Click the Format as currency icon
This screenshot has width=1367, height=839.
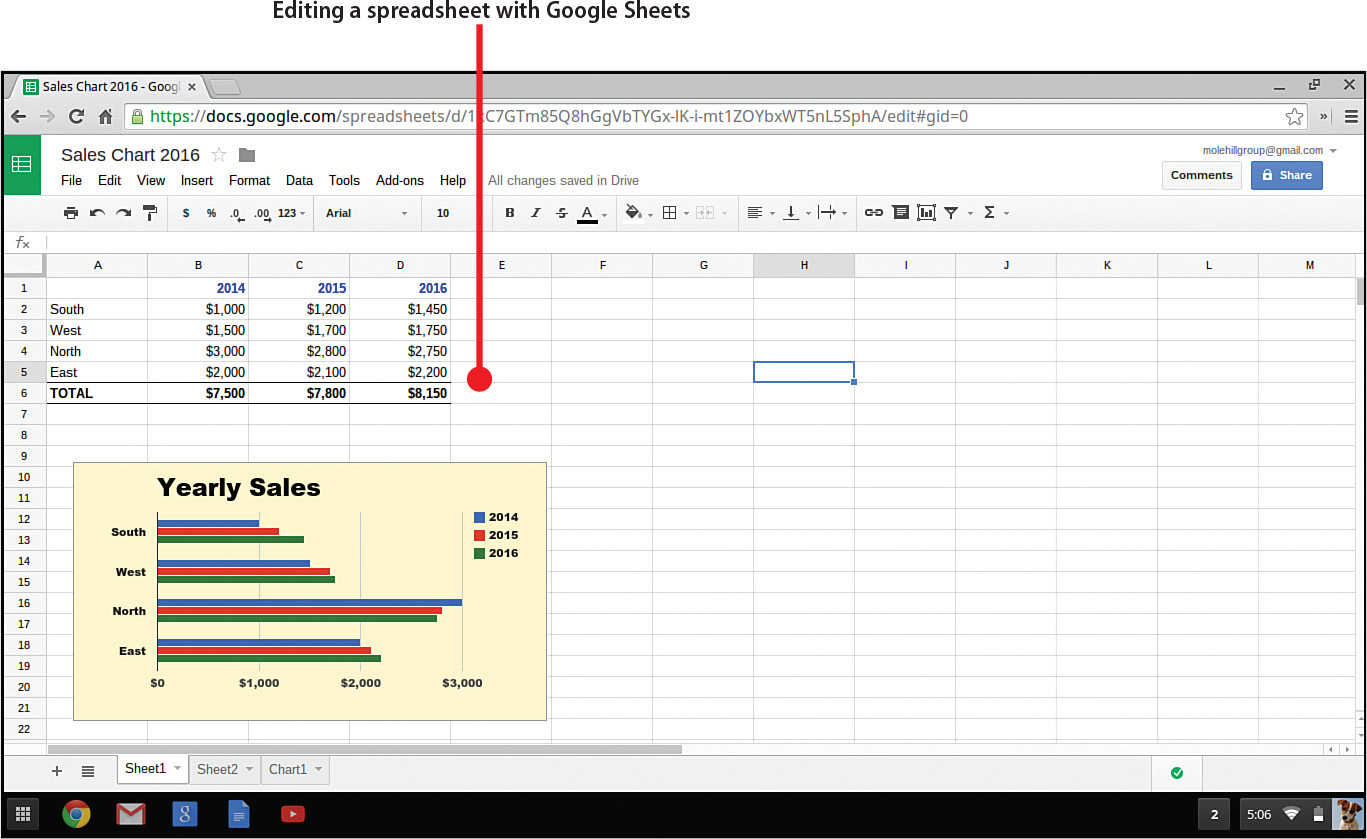click(x=185, y=212)
